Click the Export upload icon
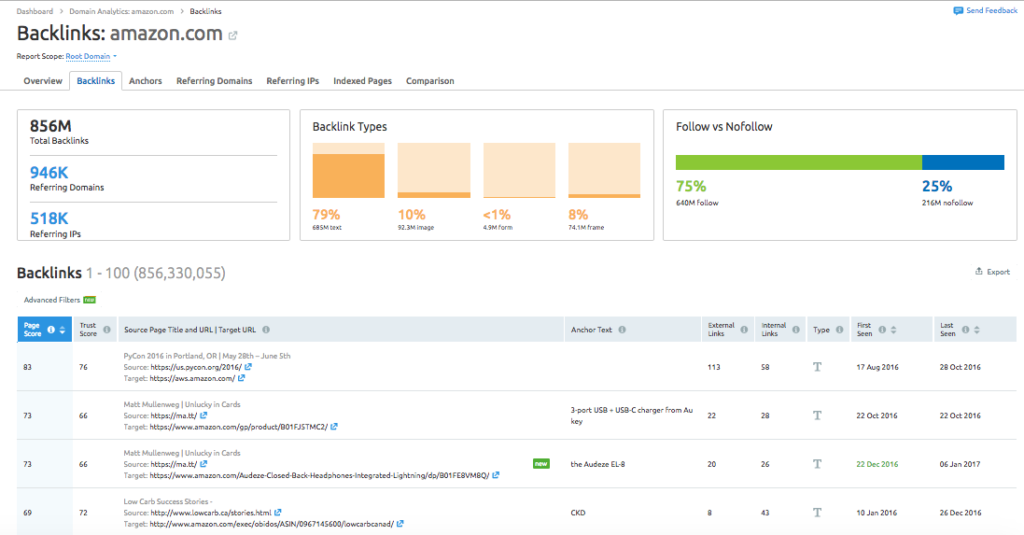 point(978,271)
